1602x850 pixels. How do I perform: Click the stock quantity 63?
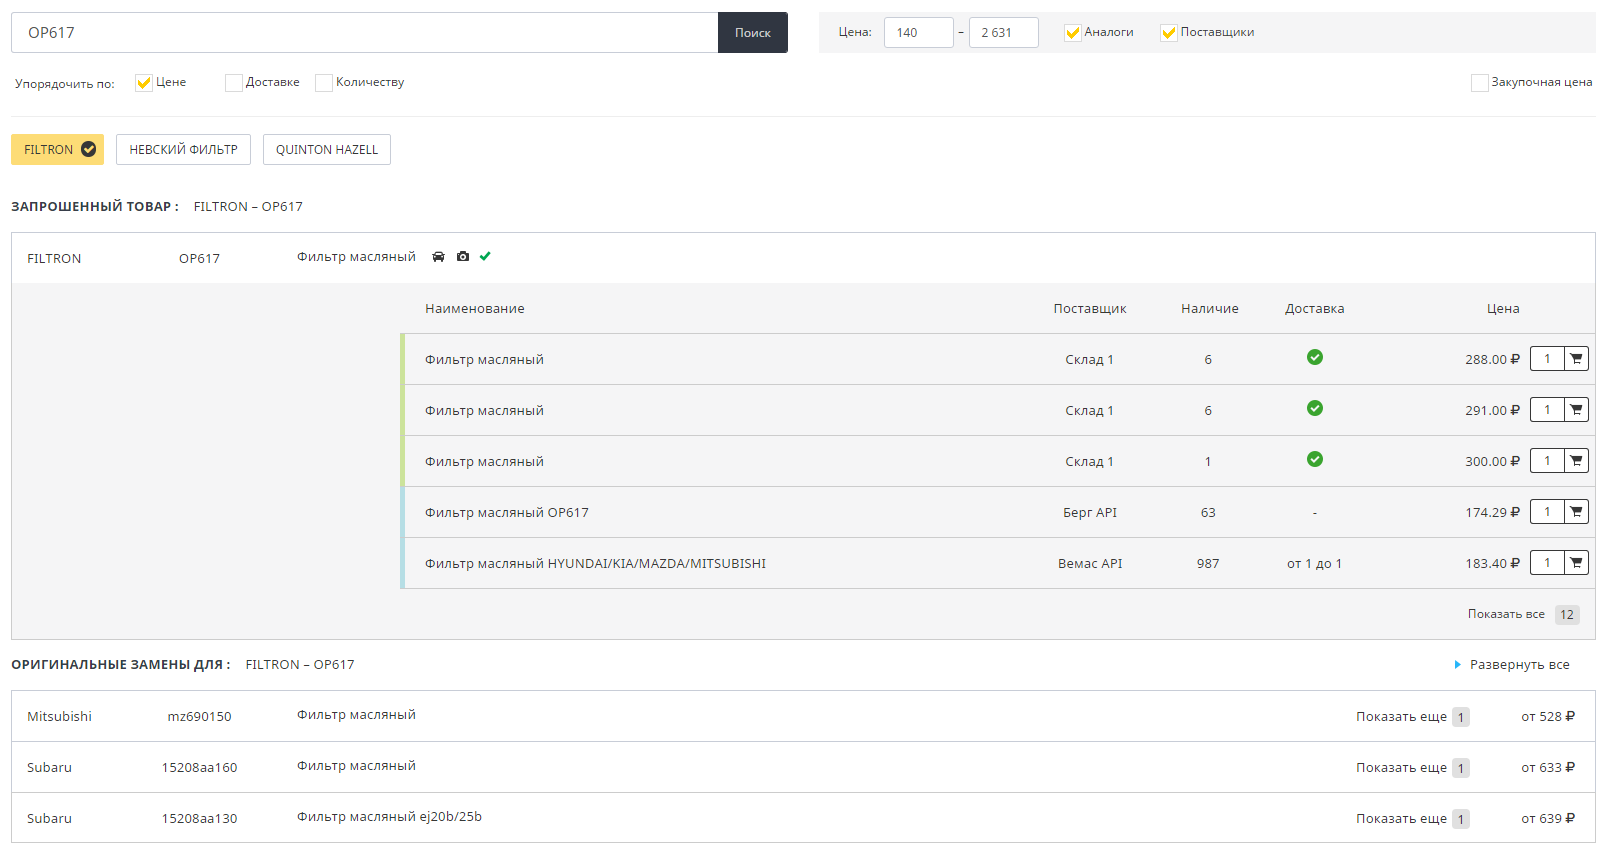1208,513
